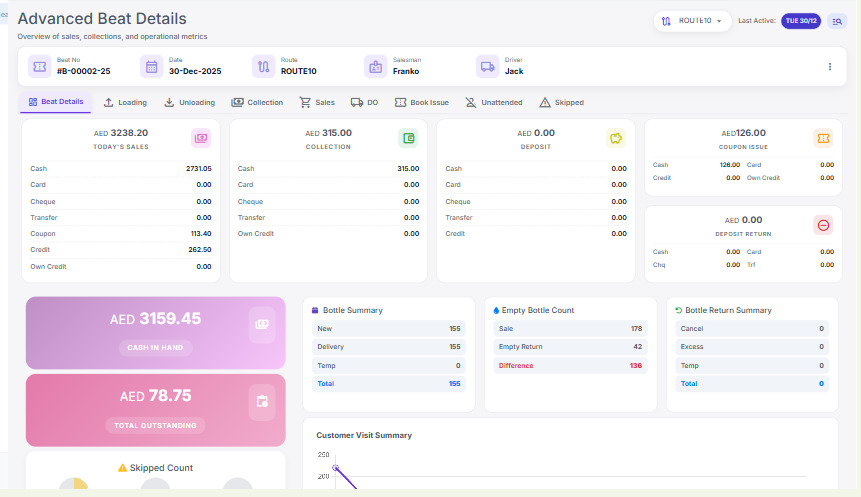Image resolution: width=861 pixels, height=497 pixels.
Task: Click the Deposit Return minus icon
Action: (823, 225)
